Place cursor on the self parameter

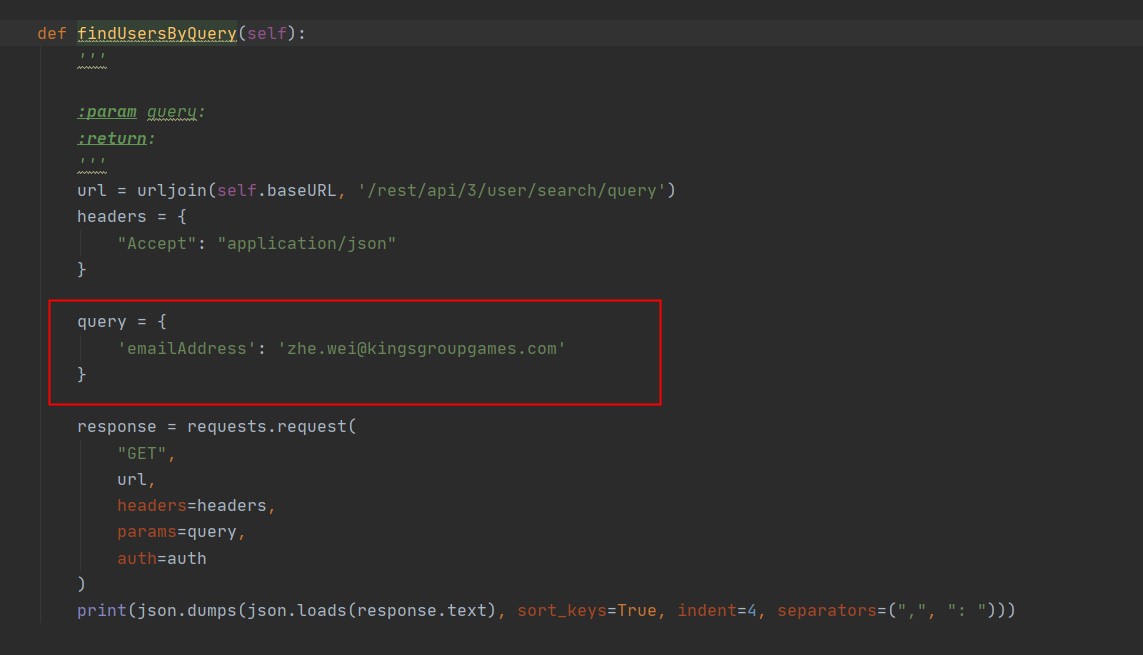[x=267, y=34]
